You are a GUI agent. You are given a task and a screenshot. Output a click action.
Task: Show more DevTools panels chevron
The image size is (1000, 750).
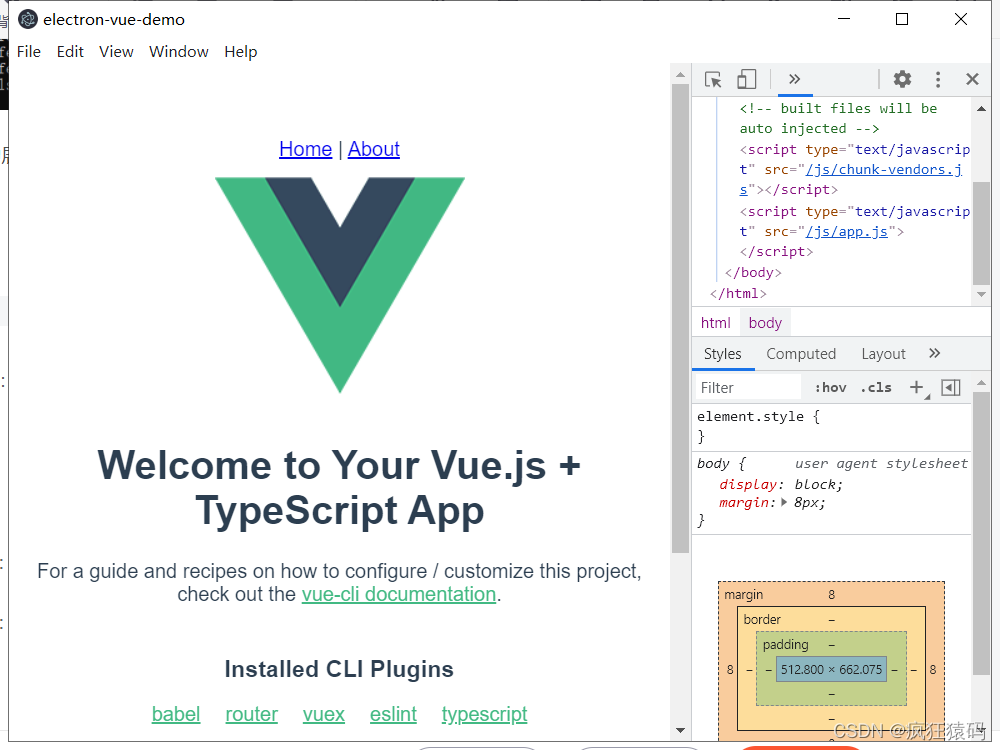point(794,79)
